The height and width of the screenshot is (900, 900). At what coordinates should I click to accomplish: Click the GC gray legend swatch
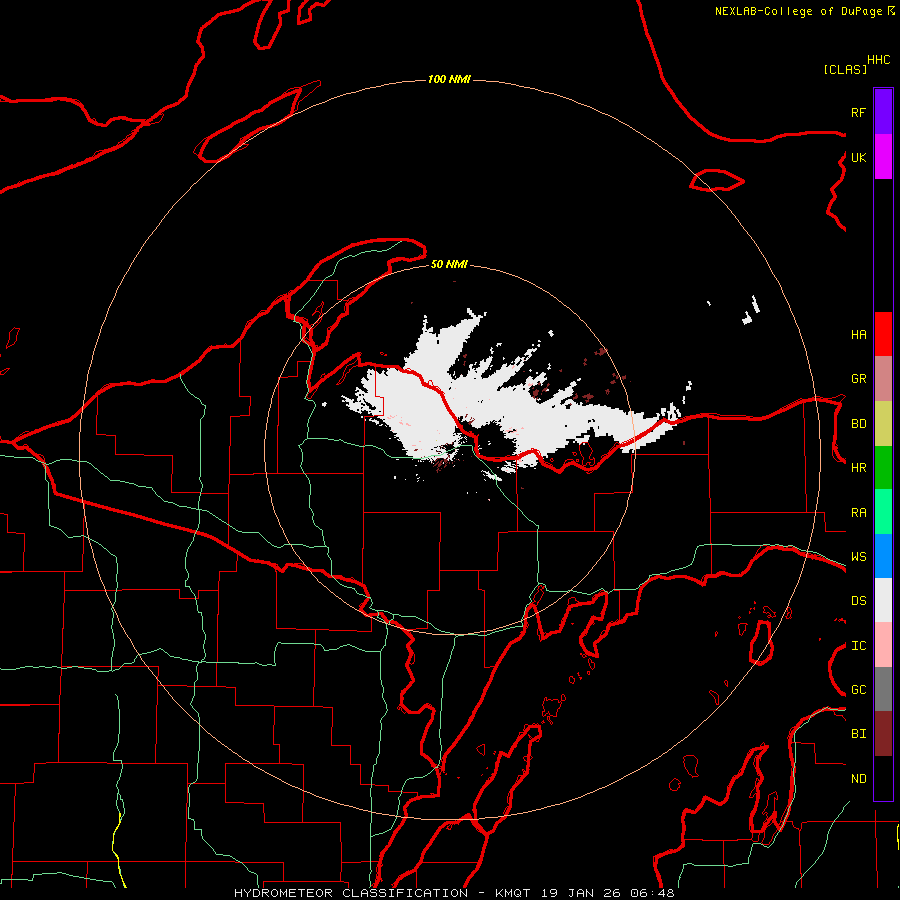[883, 689]
